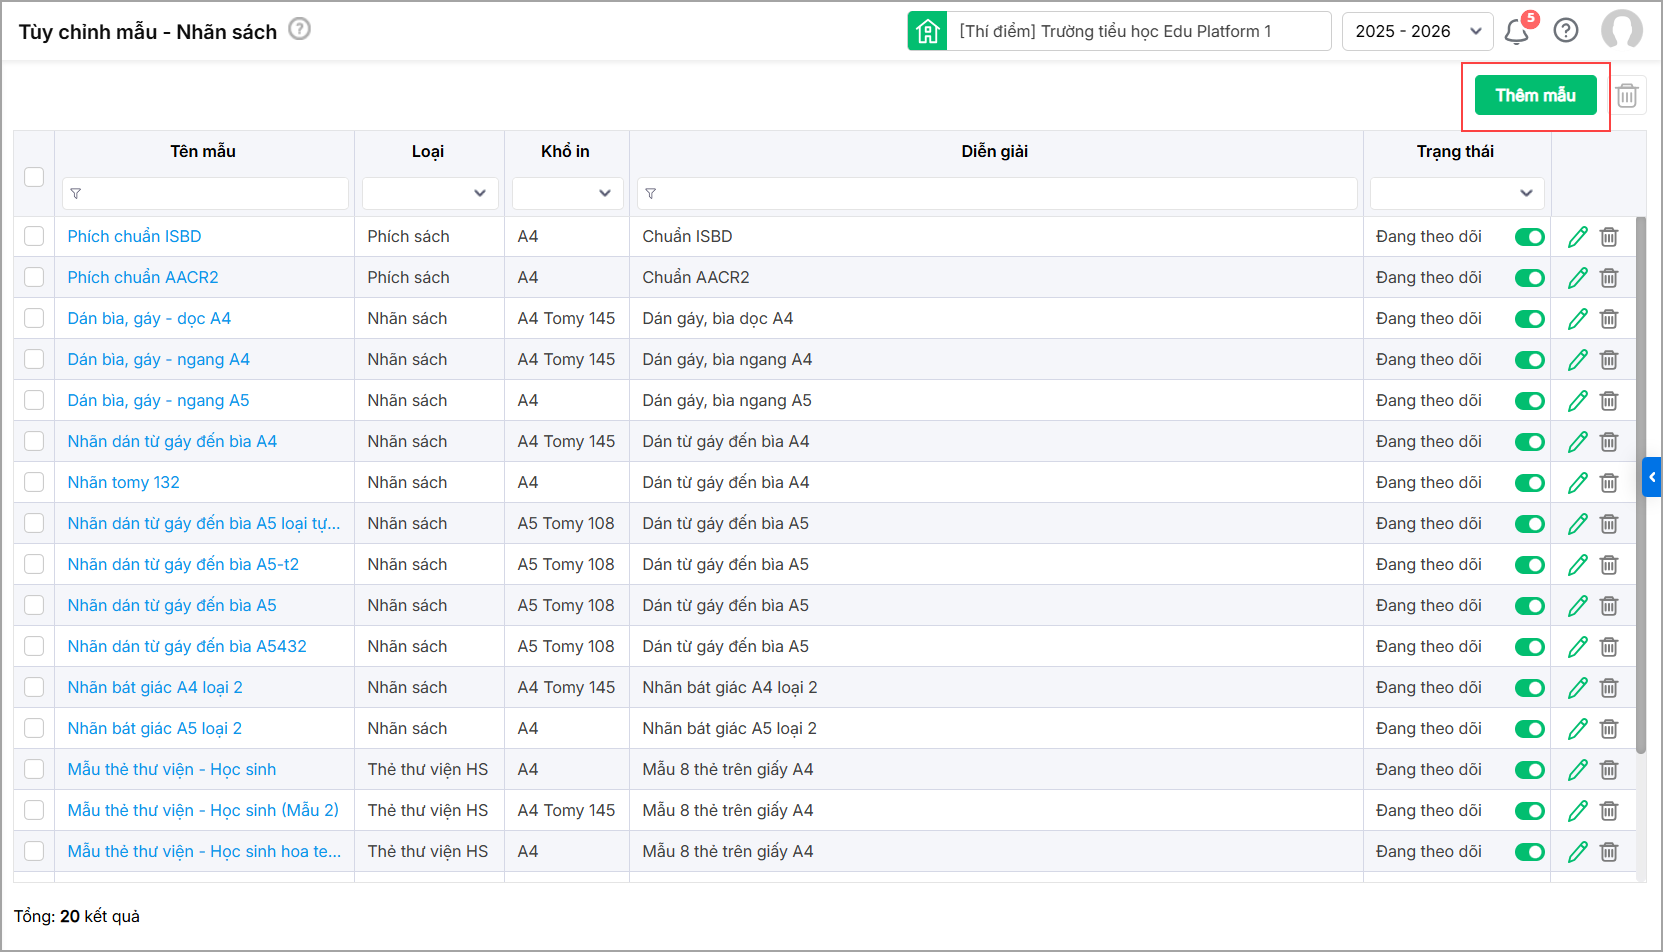Edit the Nhãn bát giác A4 loại 2 row
This screenshot has width=1663, height=952.
click(1578, 688)
